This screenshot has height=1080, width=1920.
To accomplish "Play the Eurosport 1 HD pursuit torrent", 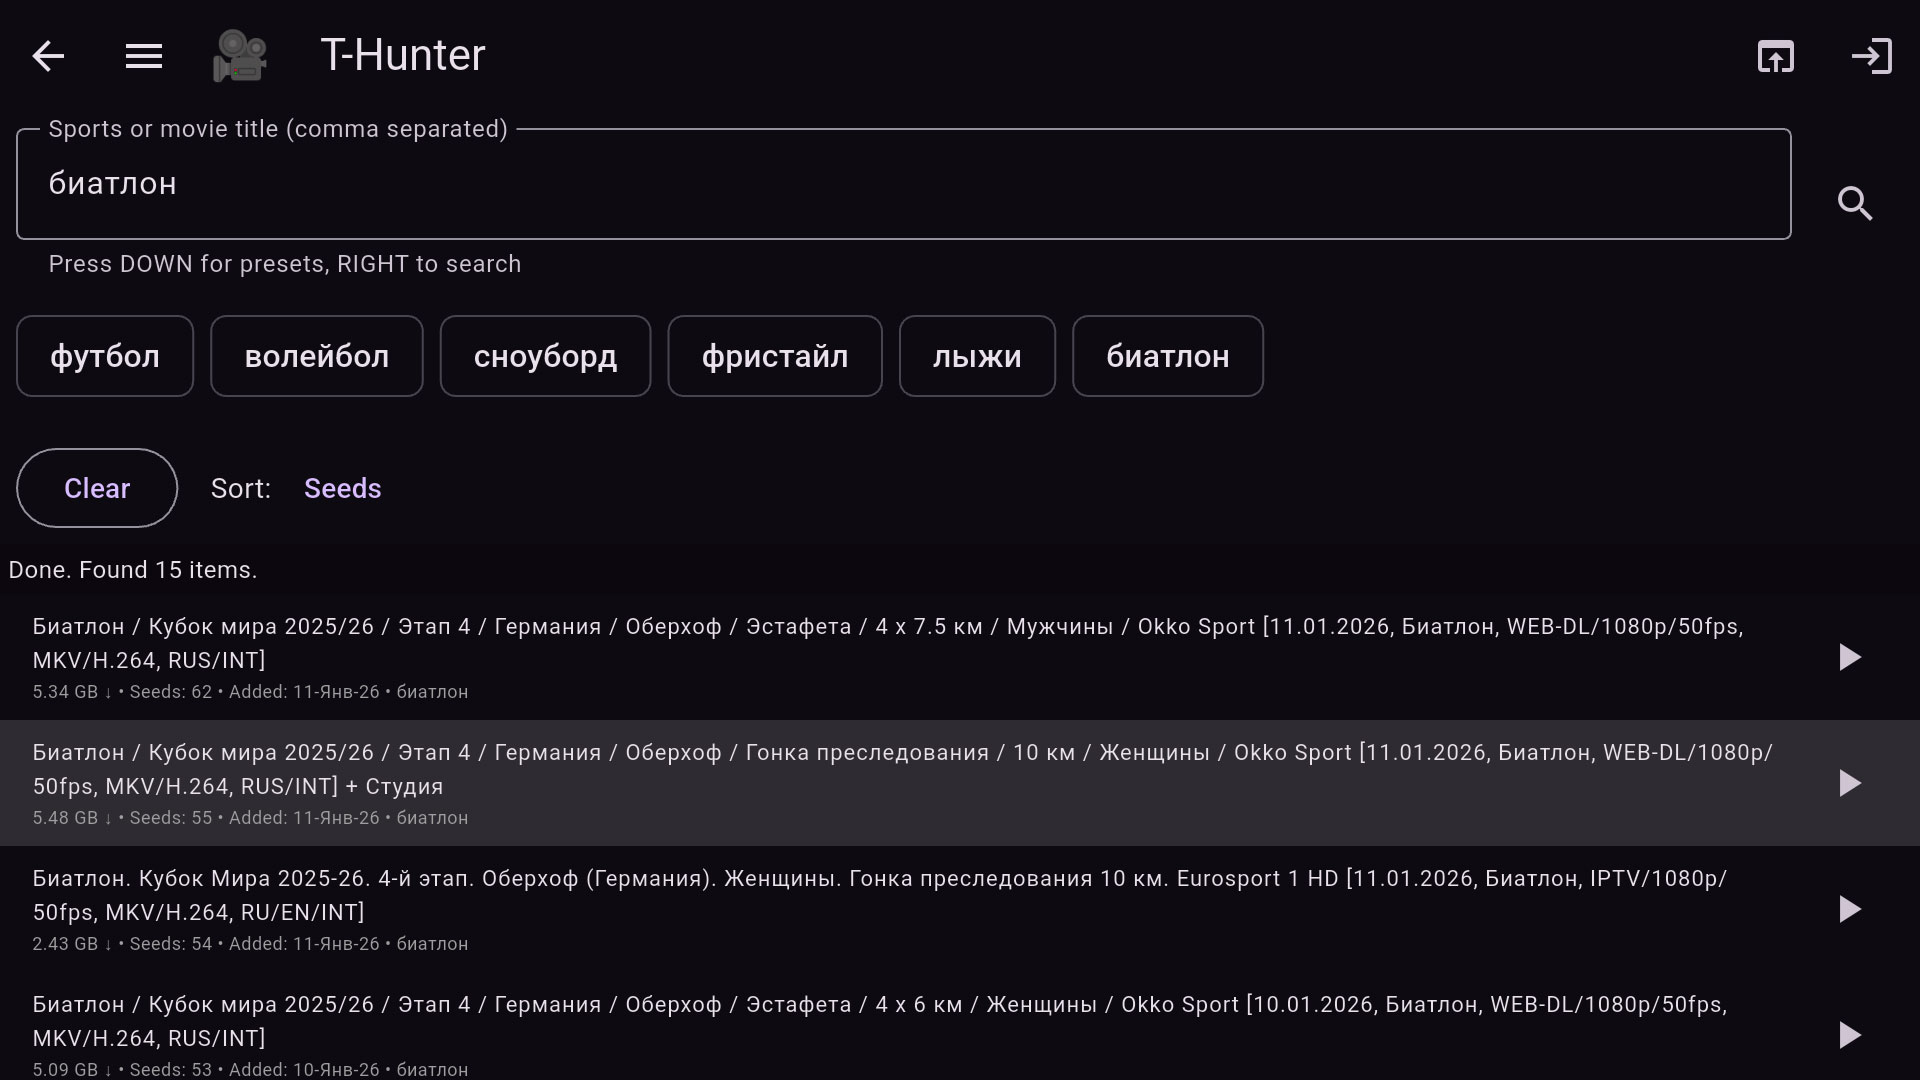I will (x=1850, y=909).
